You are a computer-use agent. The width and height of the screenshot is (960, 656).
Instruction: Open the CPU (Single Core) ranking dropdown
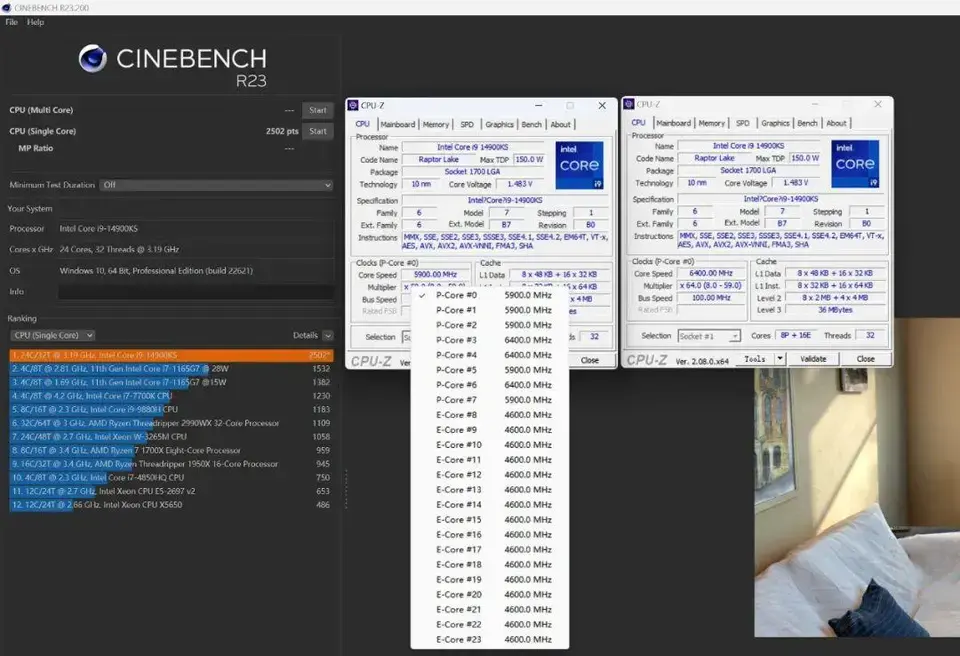pos(53,336)
